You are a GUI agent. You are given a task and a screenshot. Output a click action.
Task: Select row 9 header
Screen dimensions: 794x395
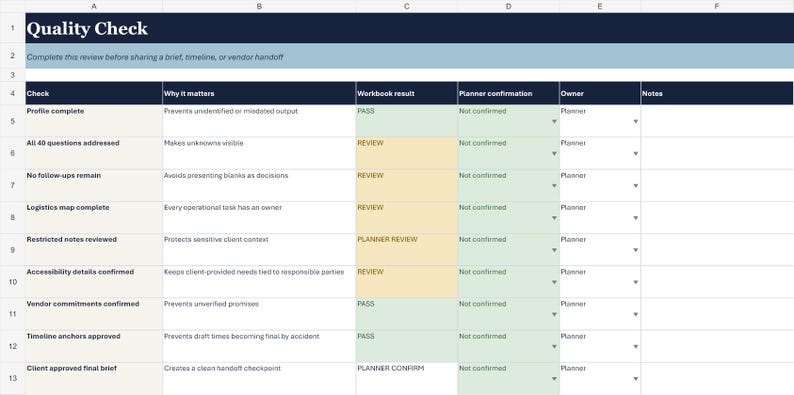pyautogui.click(x=13, y=250)
